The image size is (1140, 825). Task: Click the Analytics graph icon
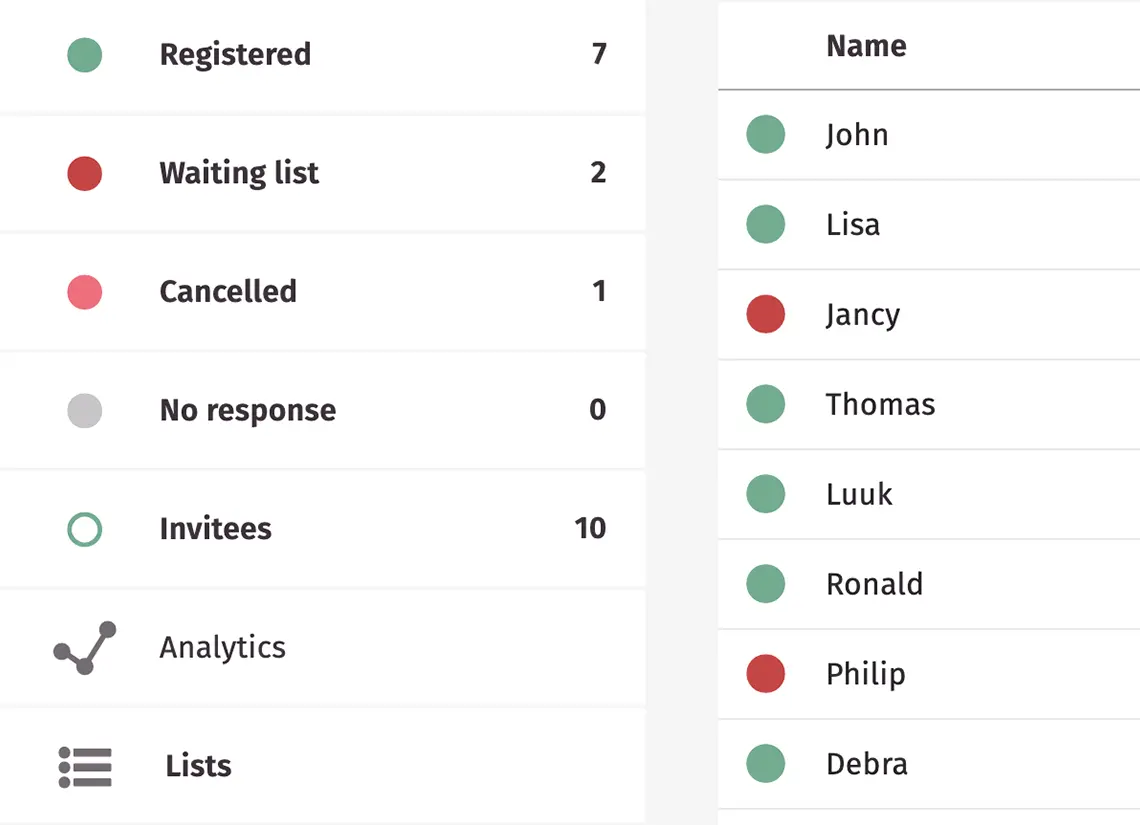coord(85,647)
